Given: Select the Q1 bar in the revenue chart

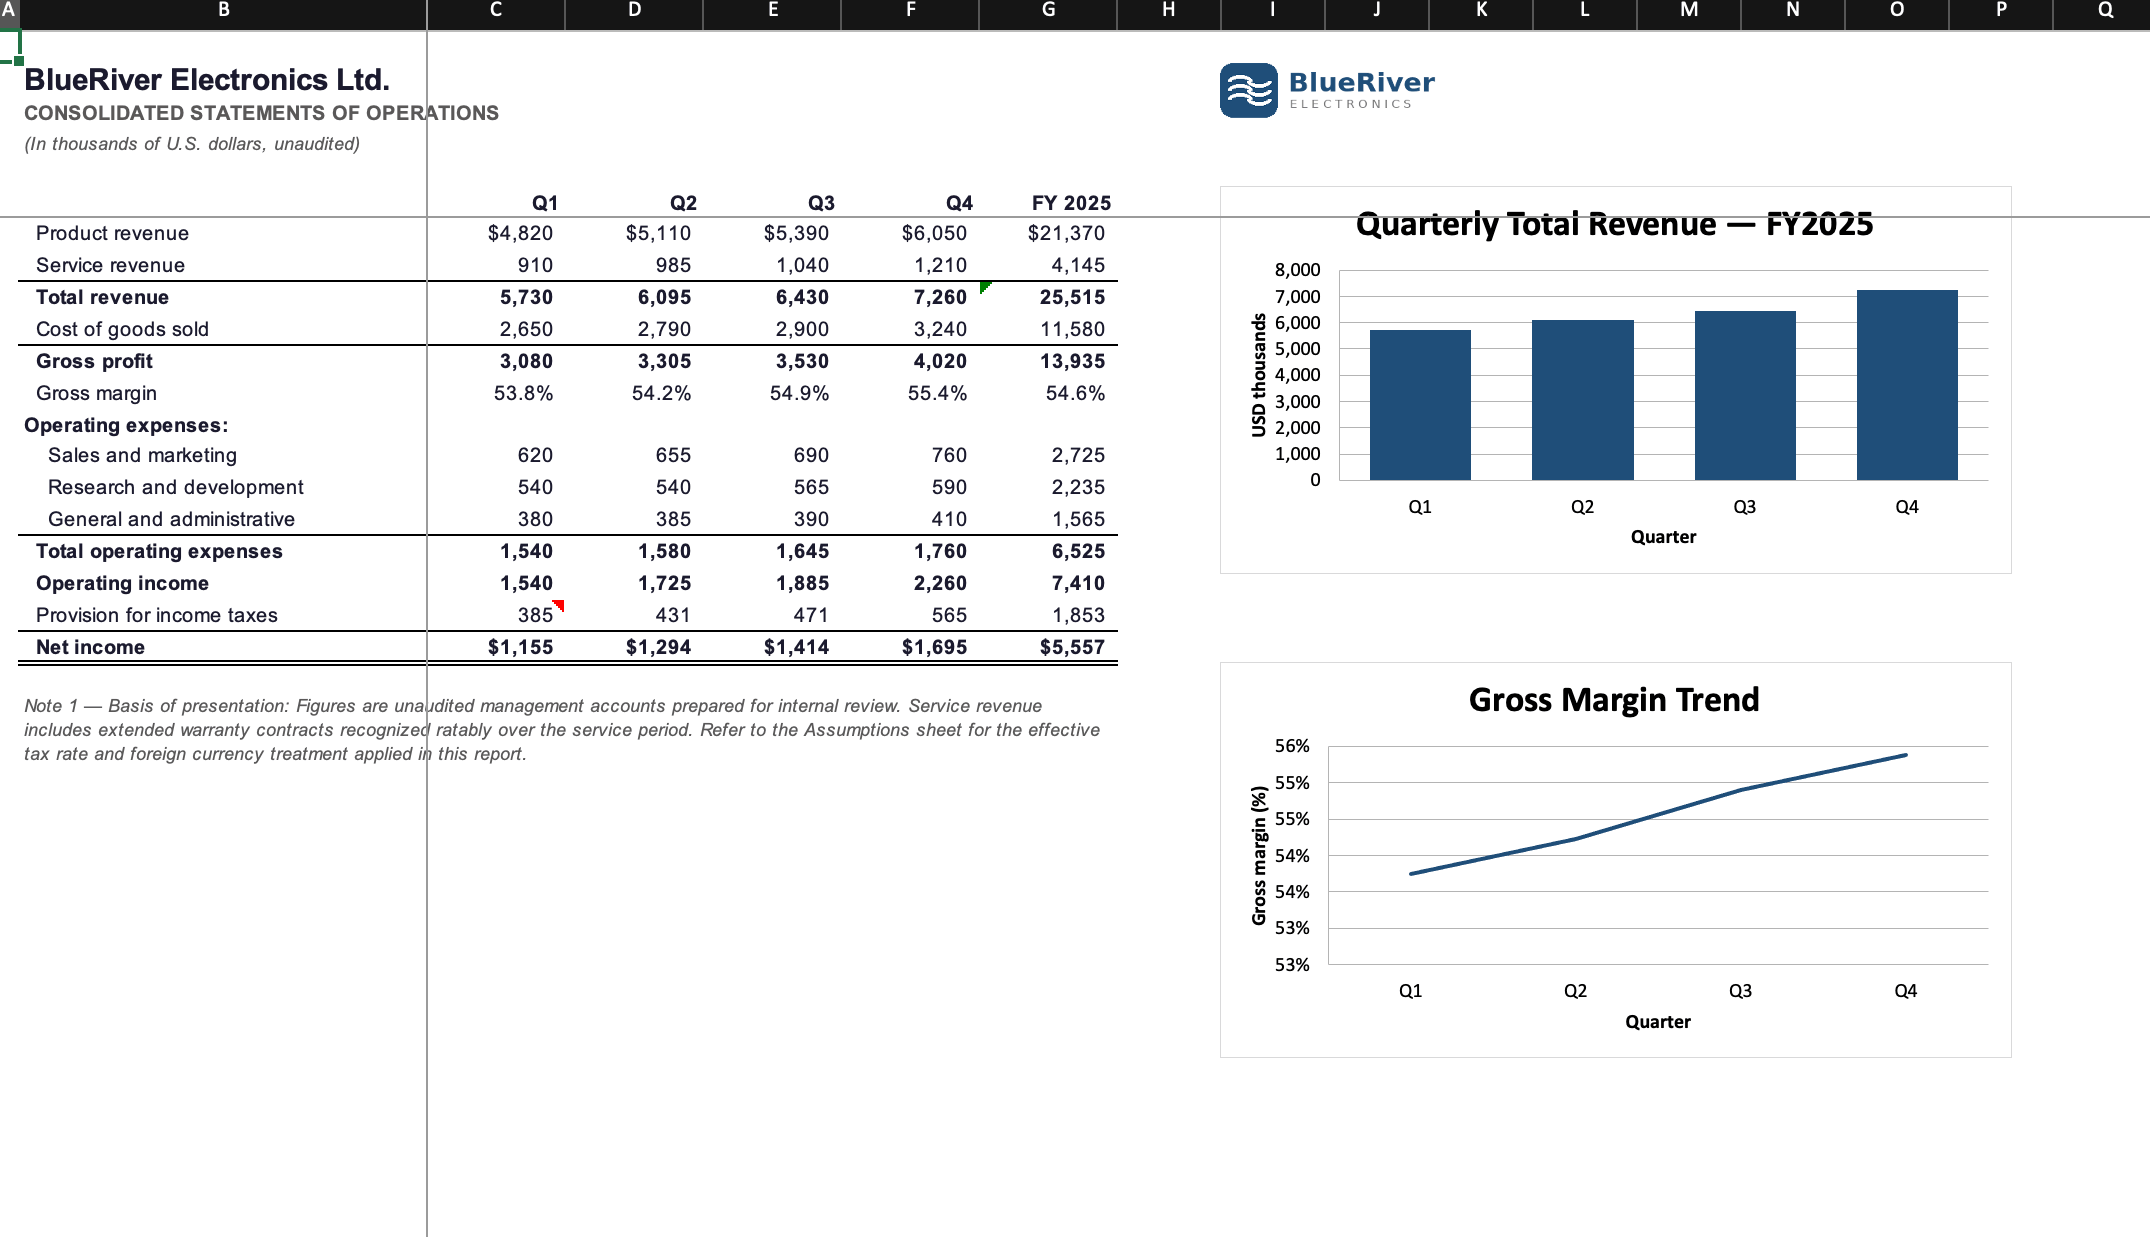Looking at the screenshot, I should point(1420,405).
